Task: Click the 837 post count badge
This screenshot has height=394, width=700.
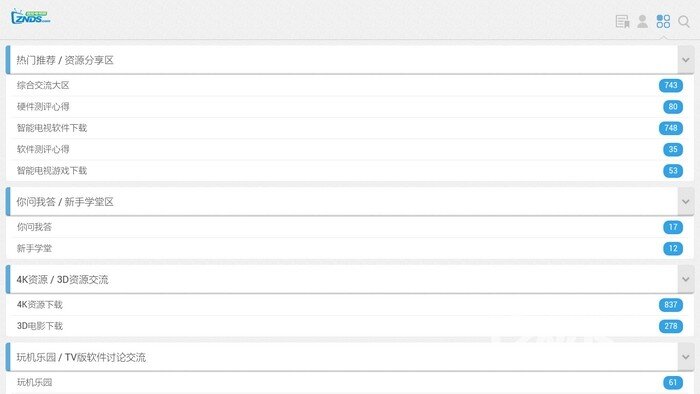Action: [x=671, y=305]
